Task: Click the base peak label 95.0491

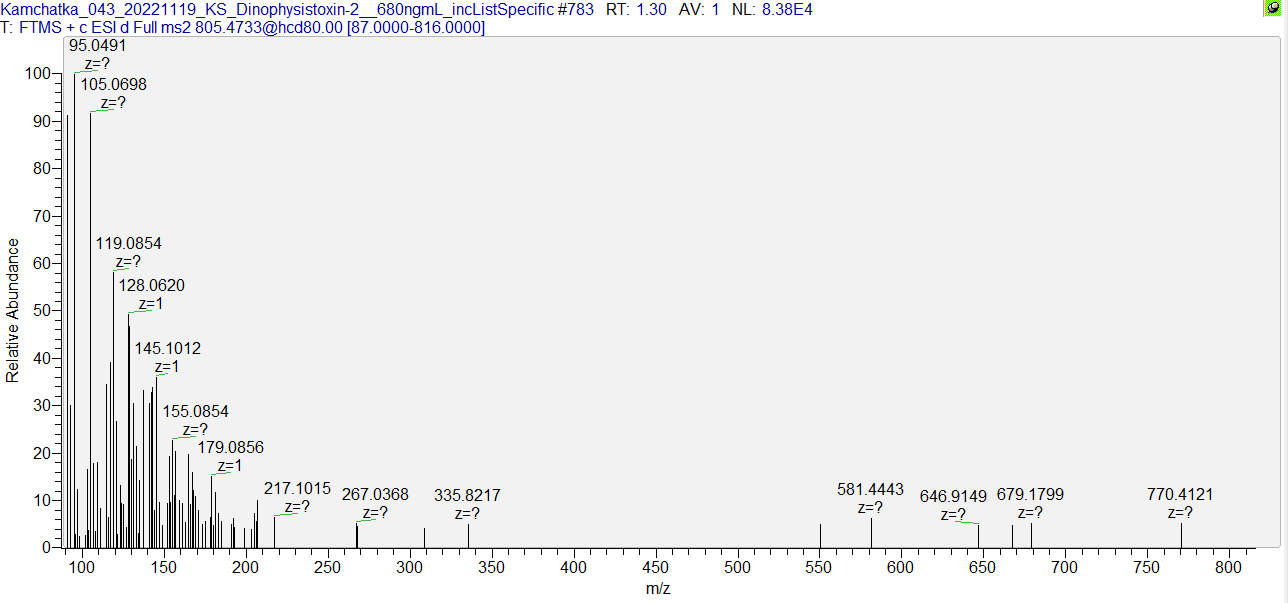Action: (x=97, y=46)
